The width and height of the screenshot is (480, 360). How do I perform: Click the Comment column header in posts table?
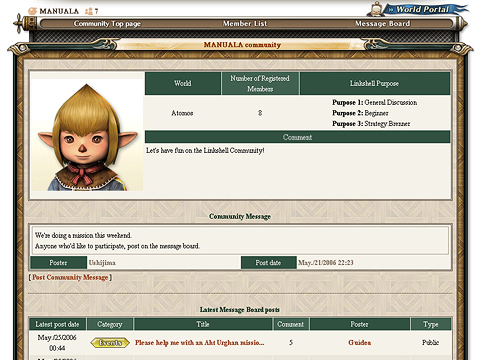pos(291,324)
